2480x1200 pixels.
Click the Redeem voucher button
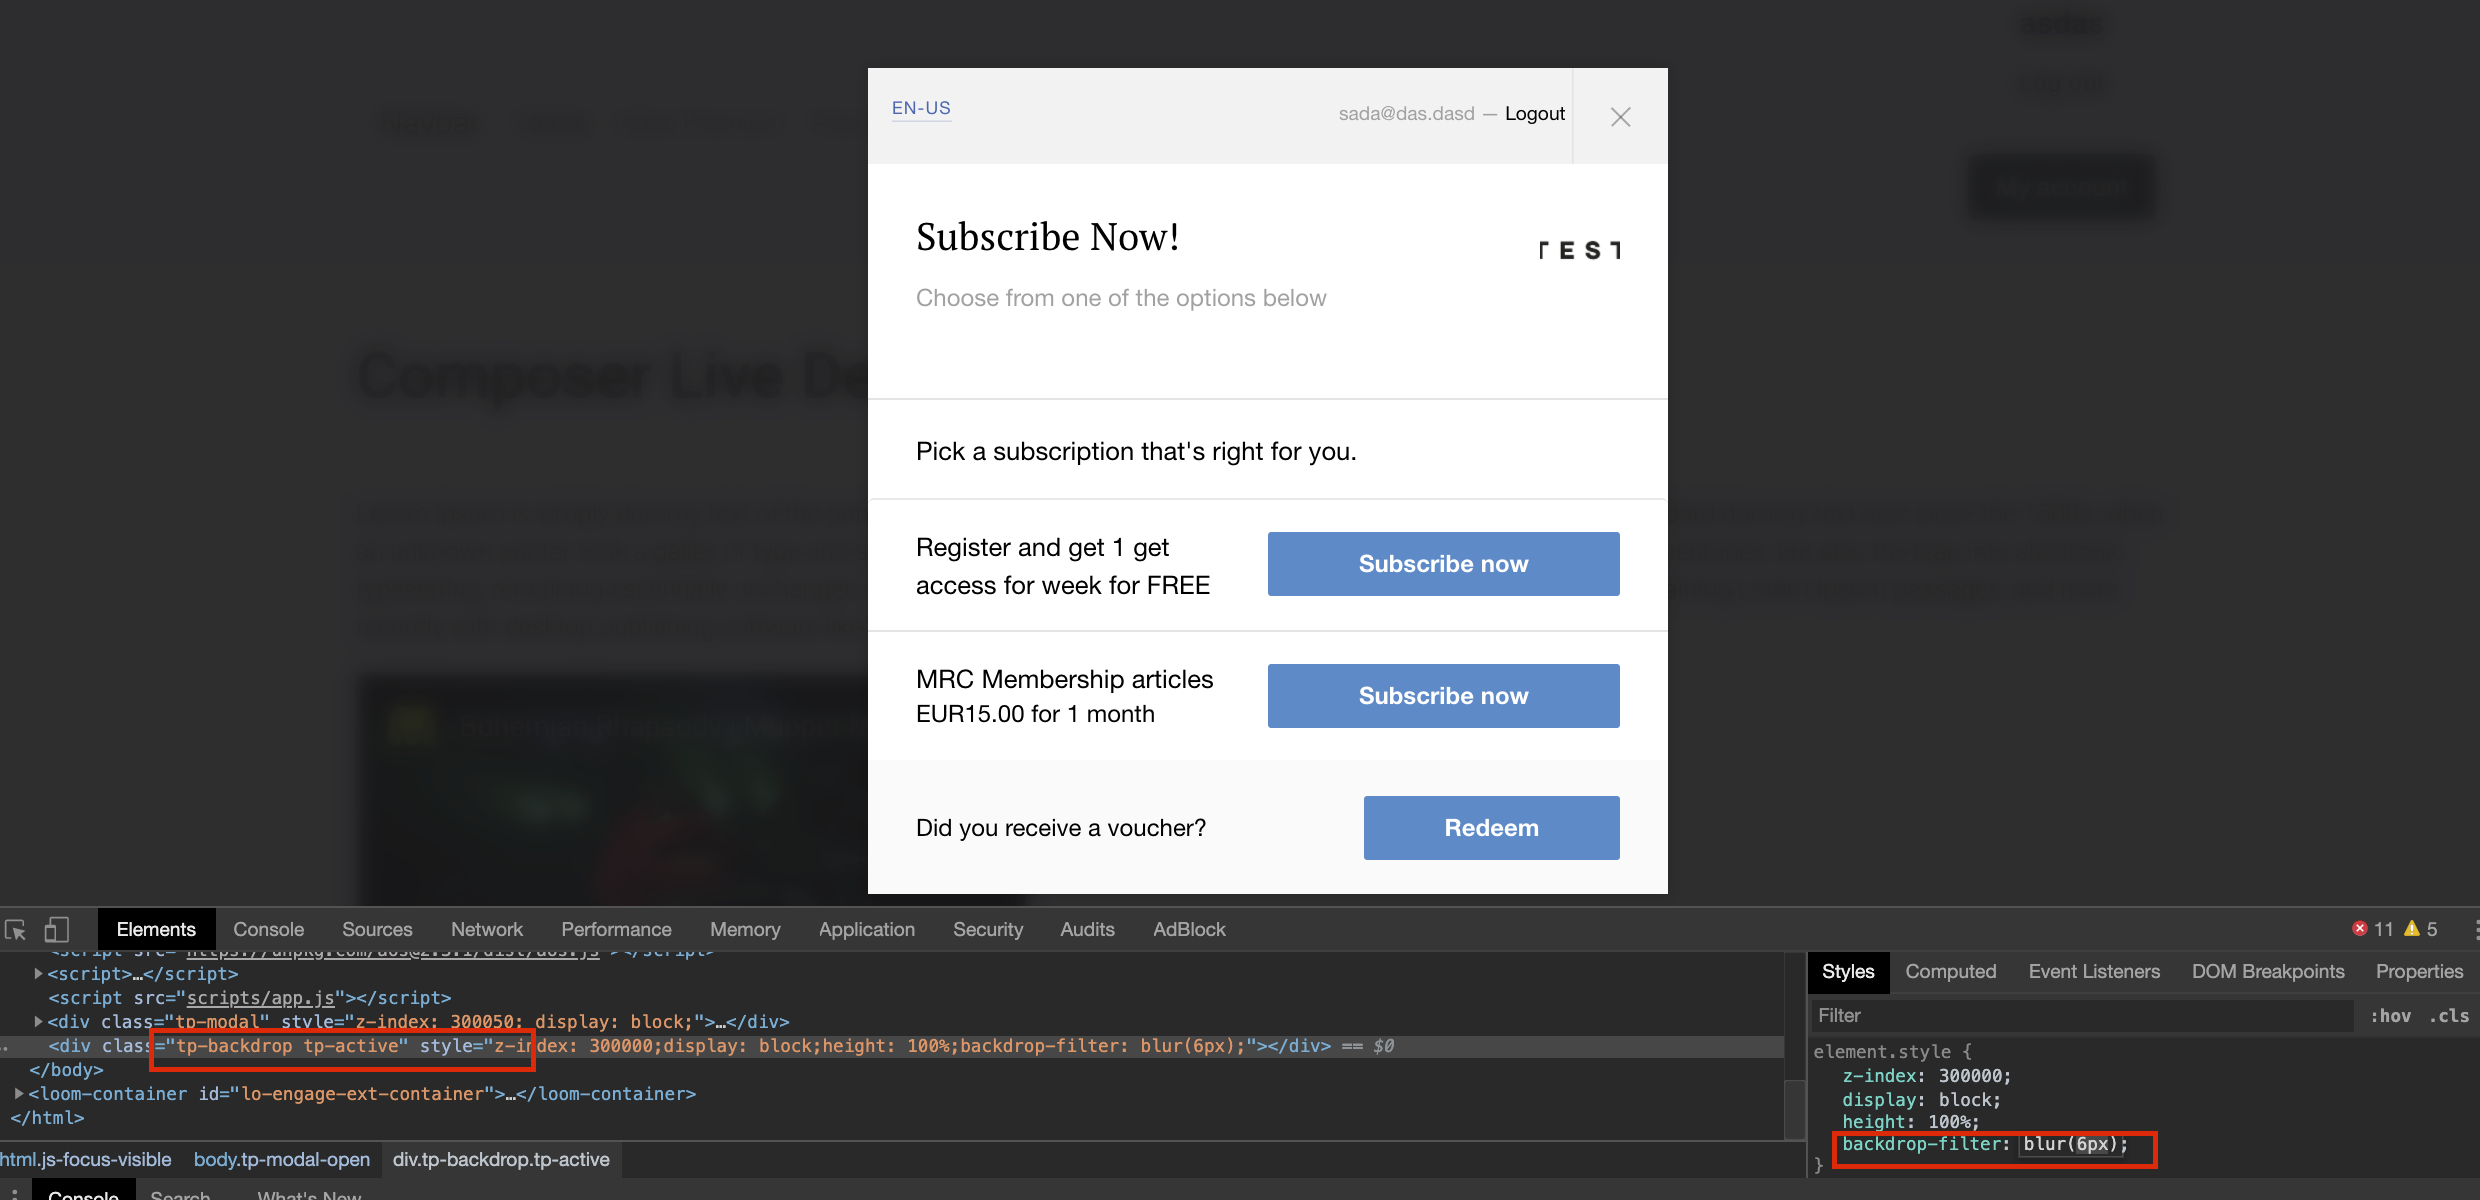pyautogui.click(x=1491, y=828)
